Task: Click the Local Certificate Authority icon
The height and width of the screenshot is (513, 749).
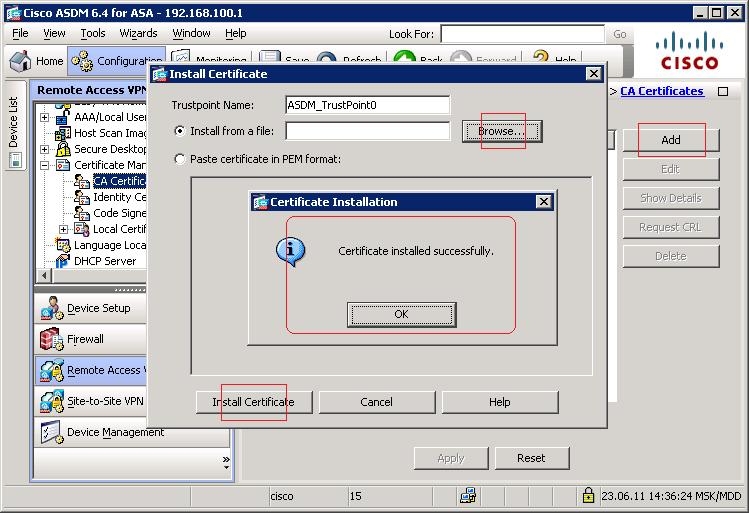Action: (82, 229)
